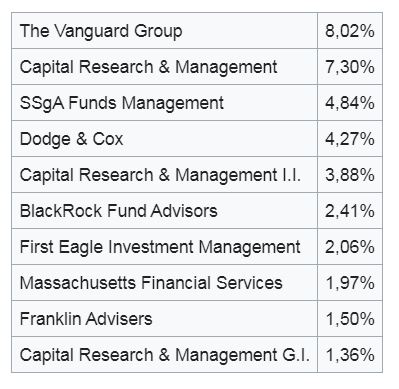Select the 8,02% value cell
Image resolution: width=399 pixels, height=389 pixels.
350,31
